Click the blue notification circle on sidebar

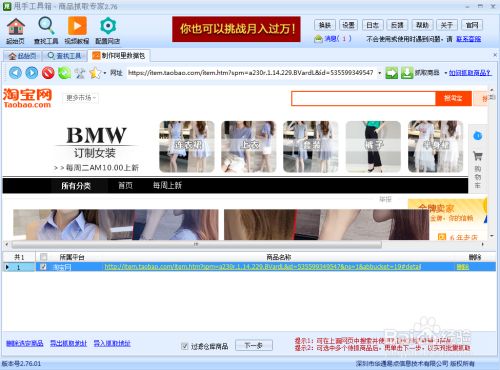pos(477,136)
